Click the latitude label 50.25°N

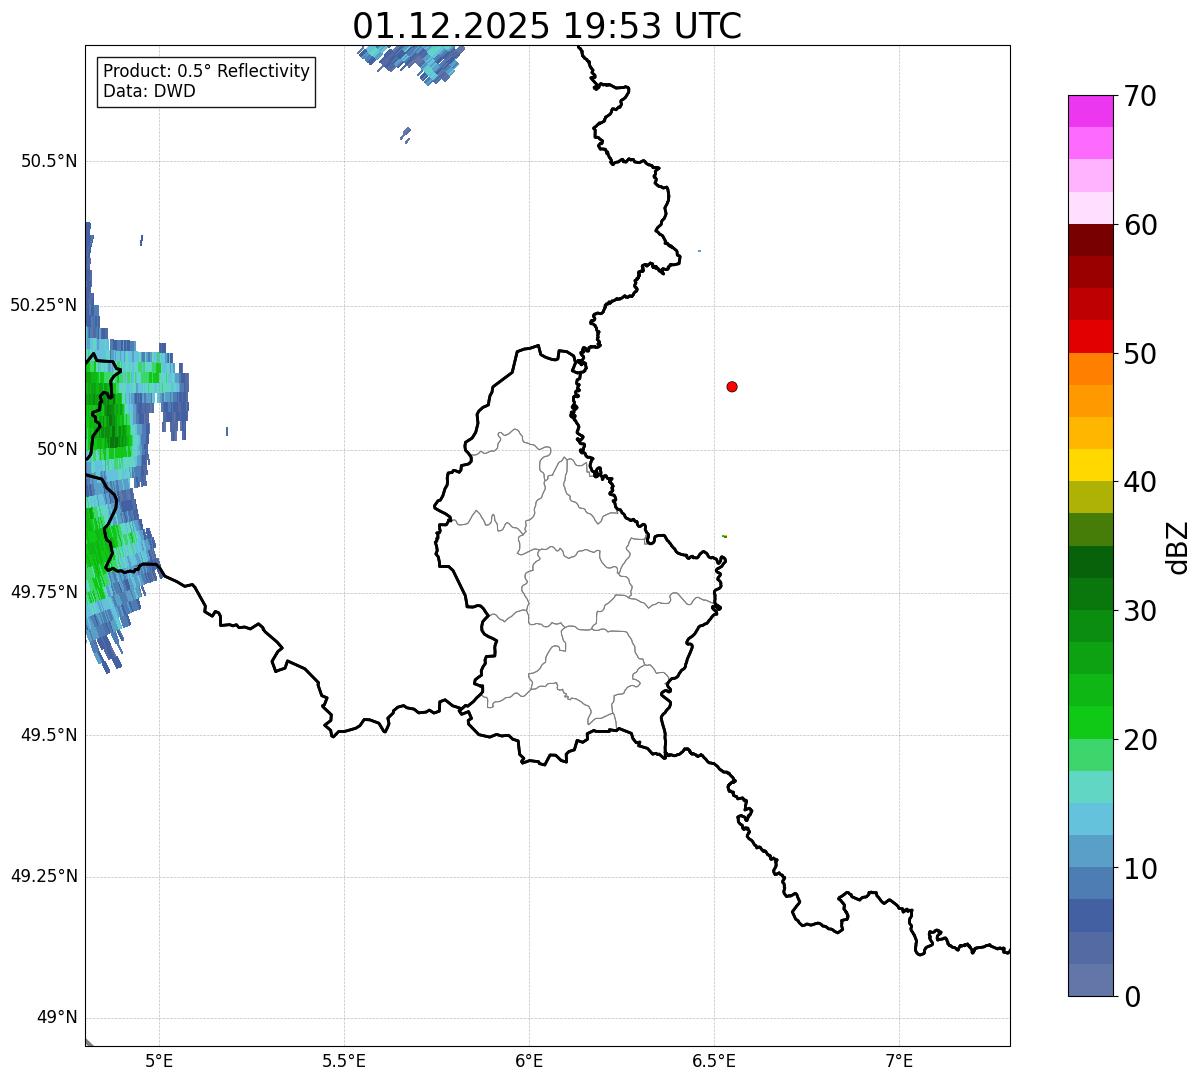[x=43, y=305]
